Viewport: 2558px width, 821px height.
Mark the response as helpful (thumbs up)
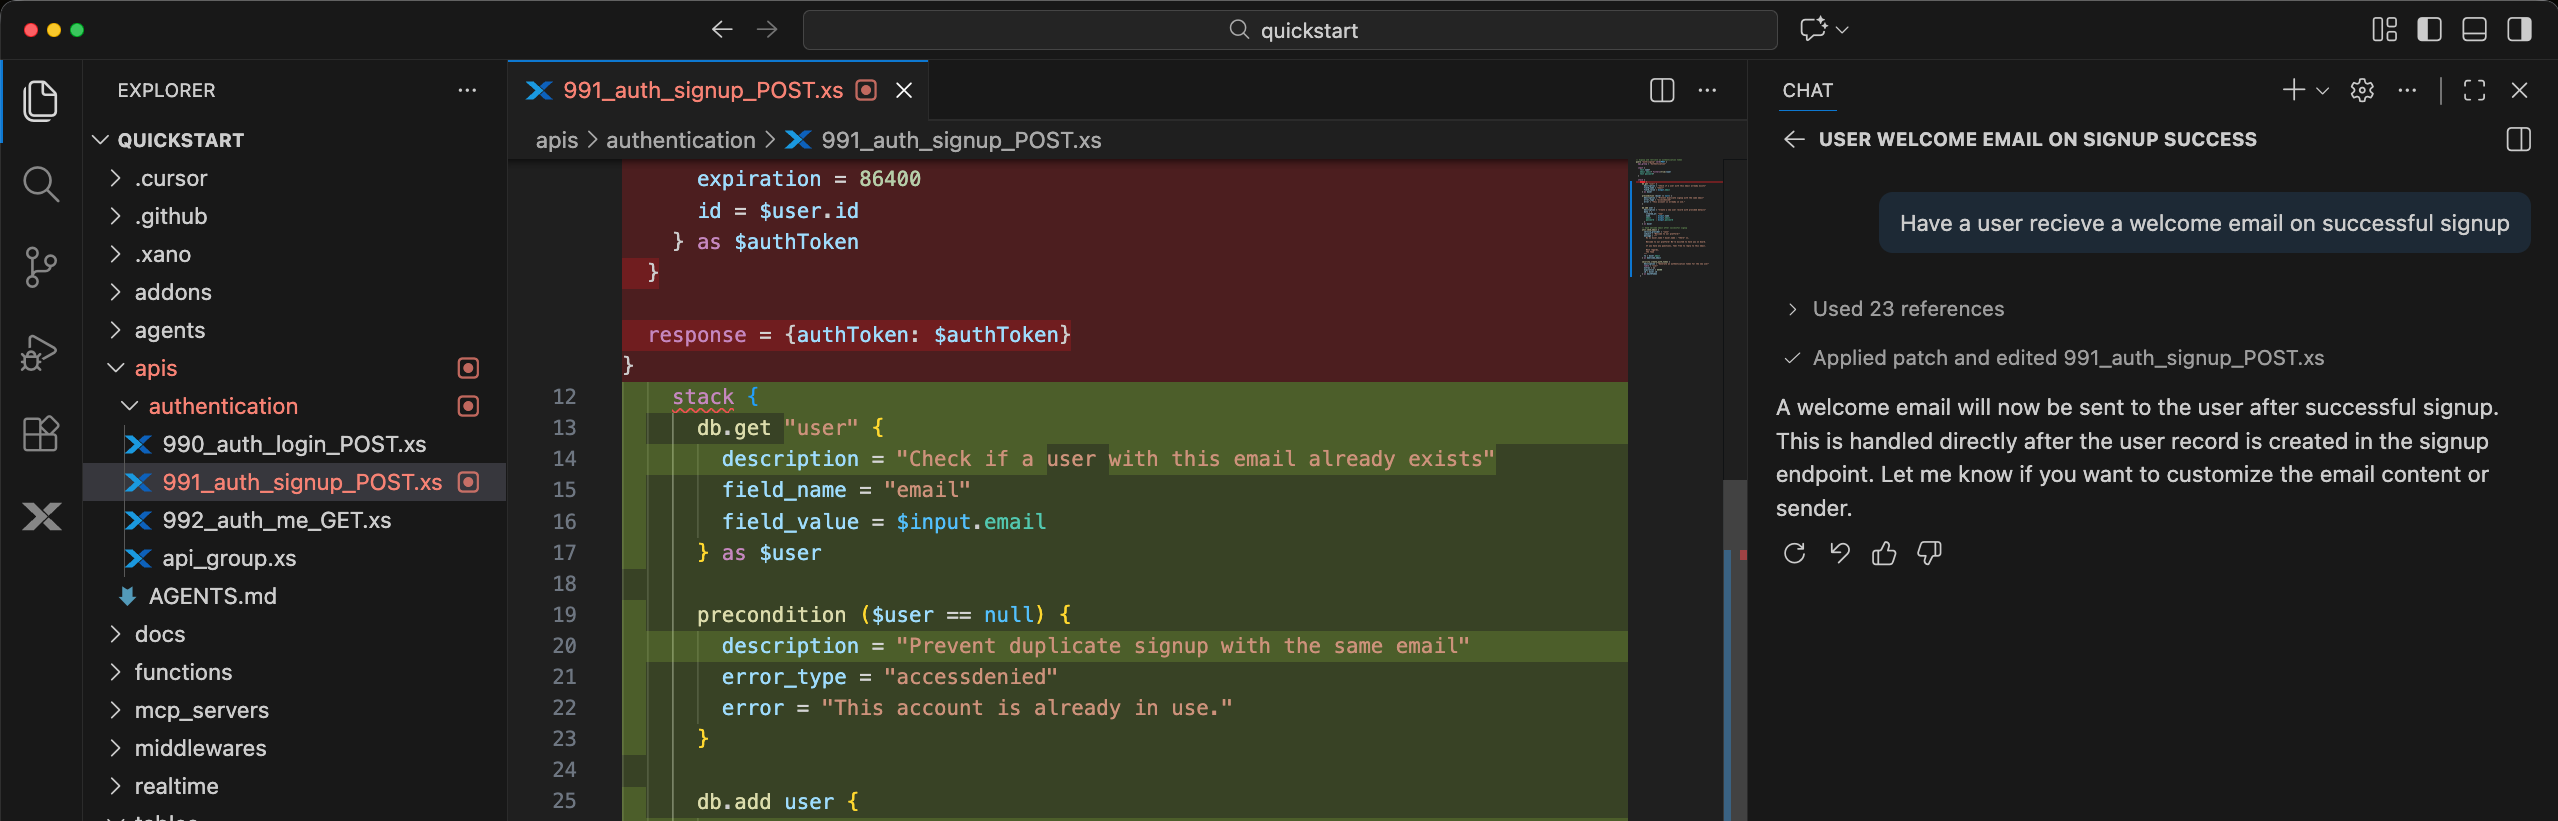(x=1884, y=553)
